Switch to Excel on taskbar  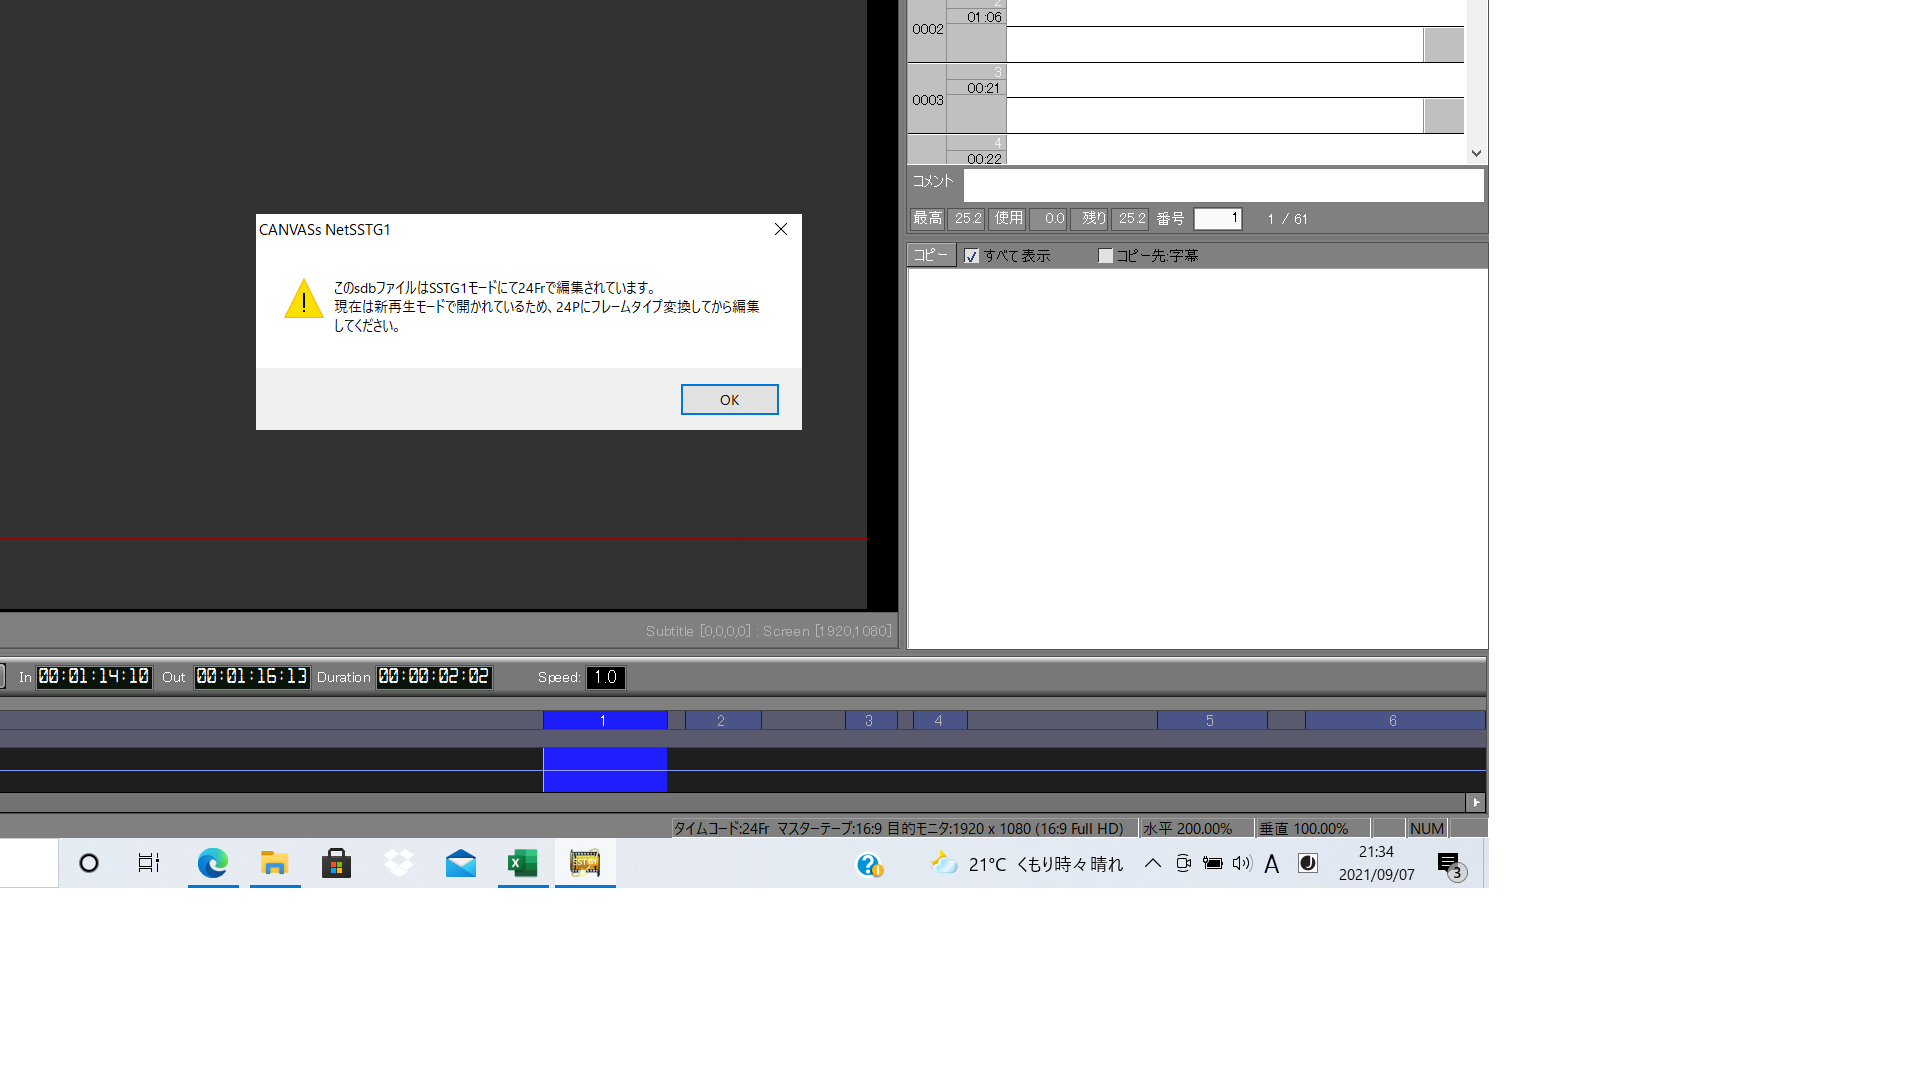[523, 864]
